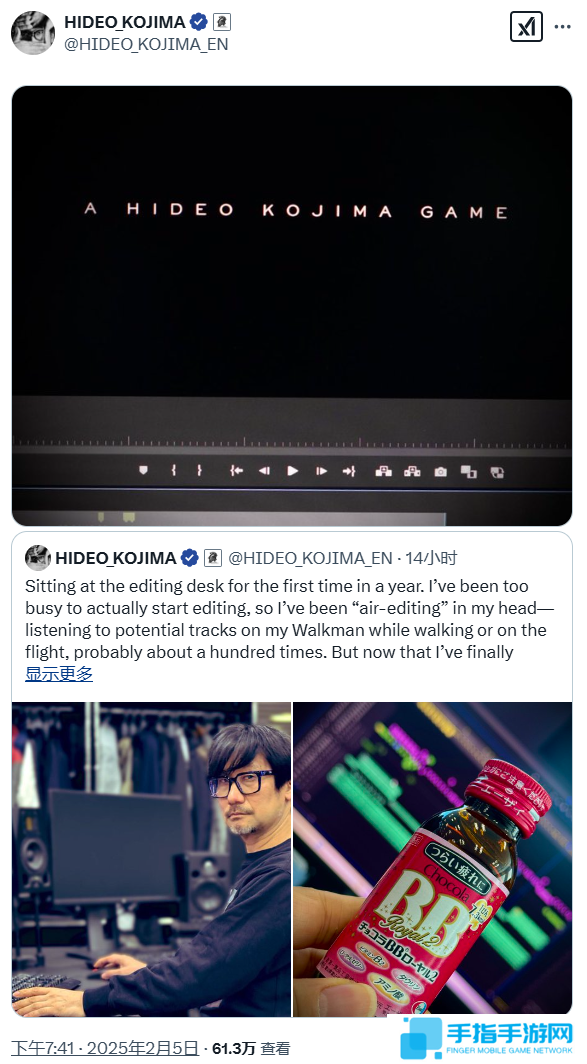Click the camera export frame icon in photo
The image size is (587, 1064).
(440, 472)
